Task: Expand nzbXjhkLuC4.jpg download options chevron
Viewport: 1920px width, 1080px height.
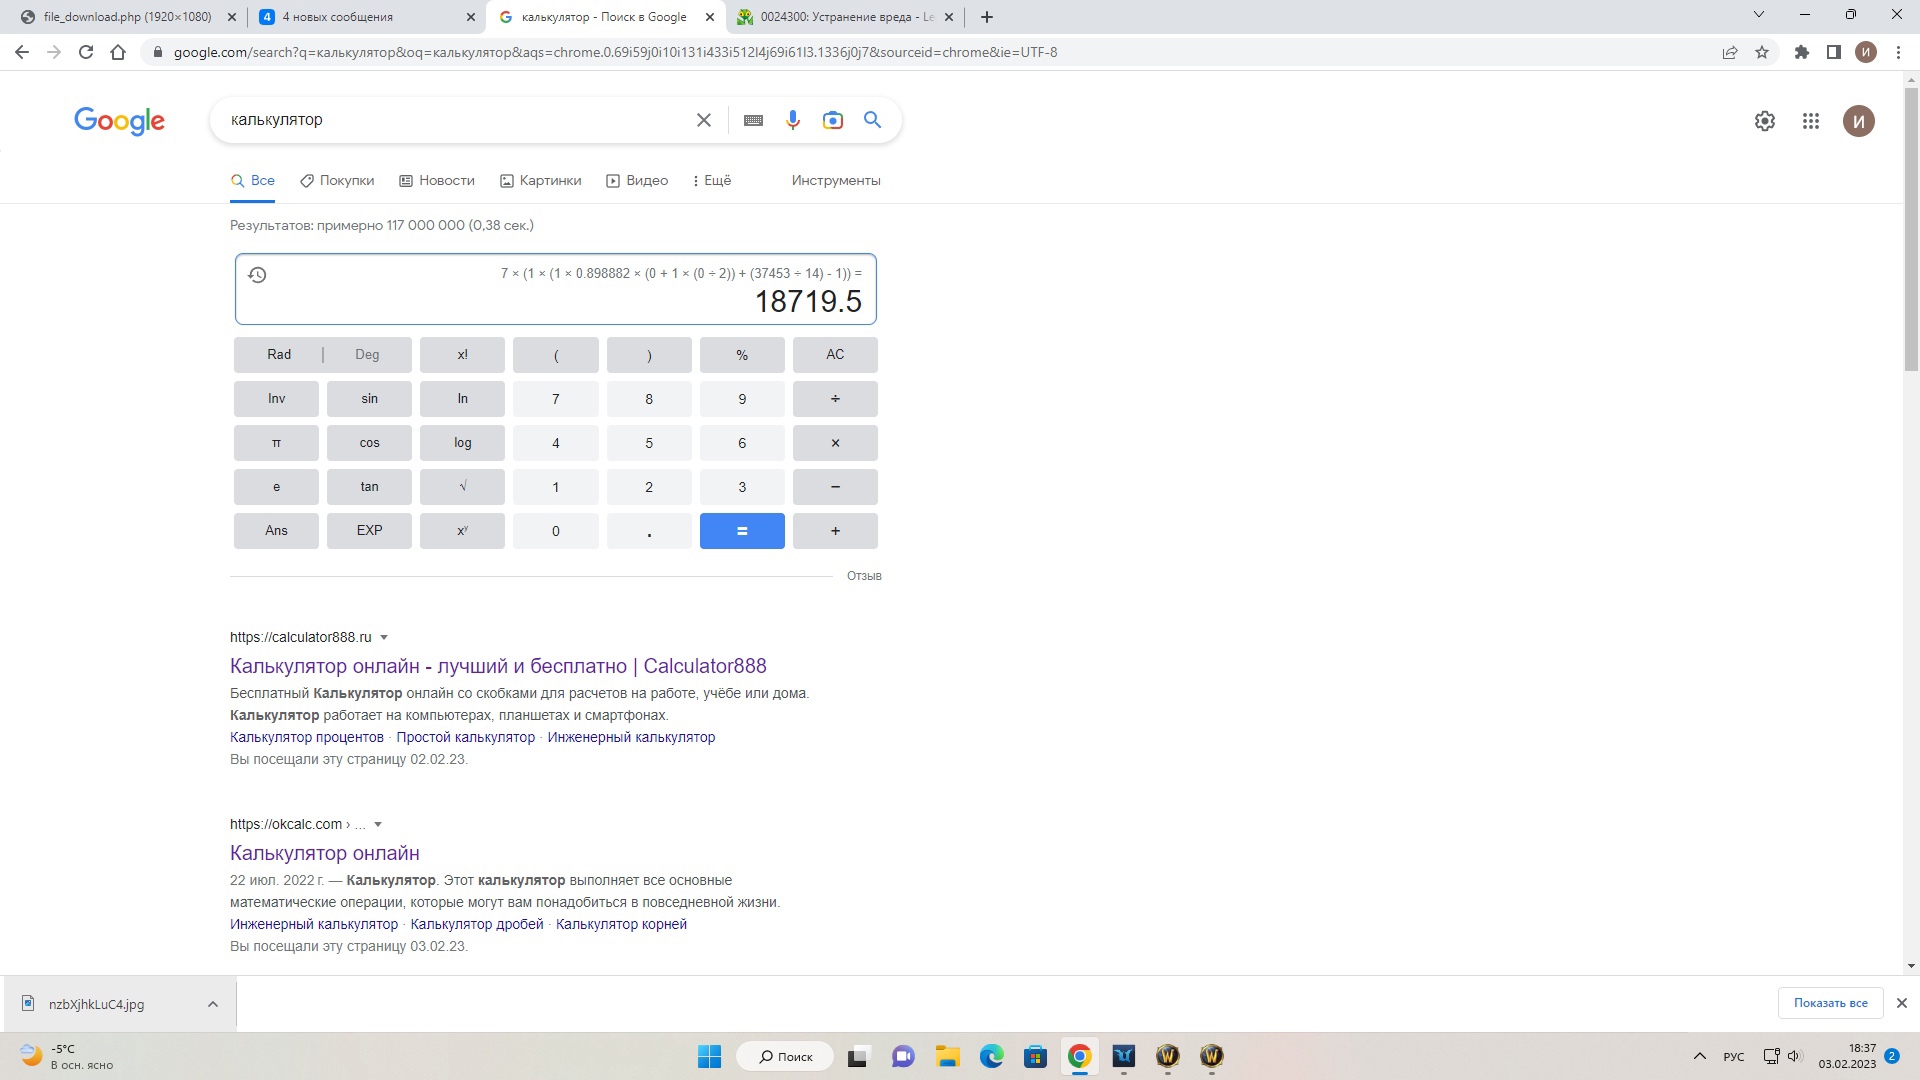Action: pyautogui.click(x=213, y=1004)
